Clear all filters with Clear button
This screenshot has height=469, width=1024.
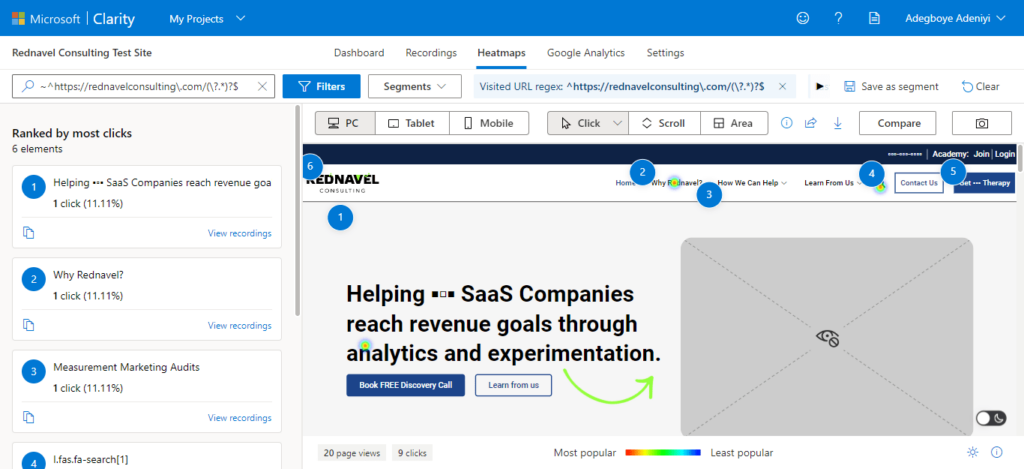point(981,86)
